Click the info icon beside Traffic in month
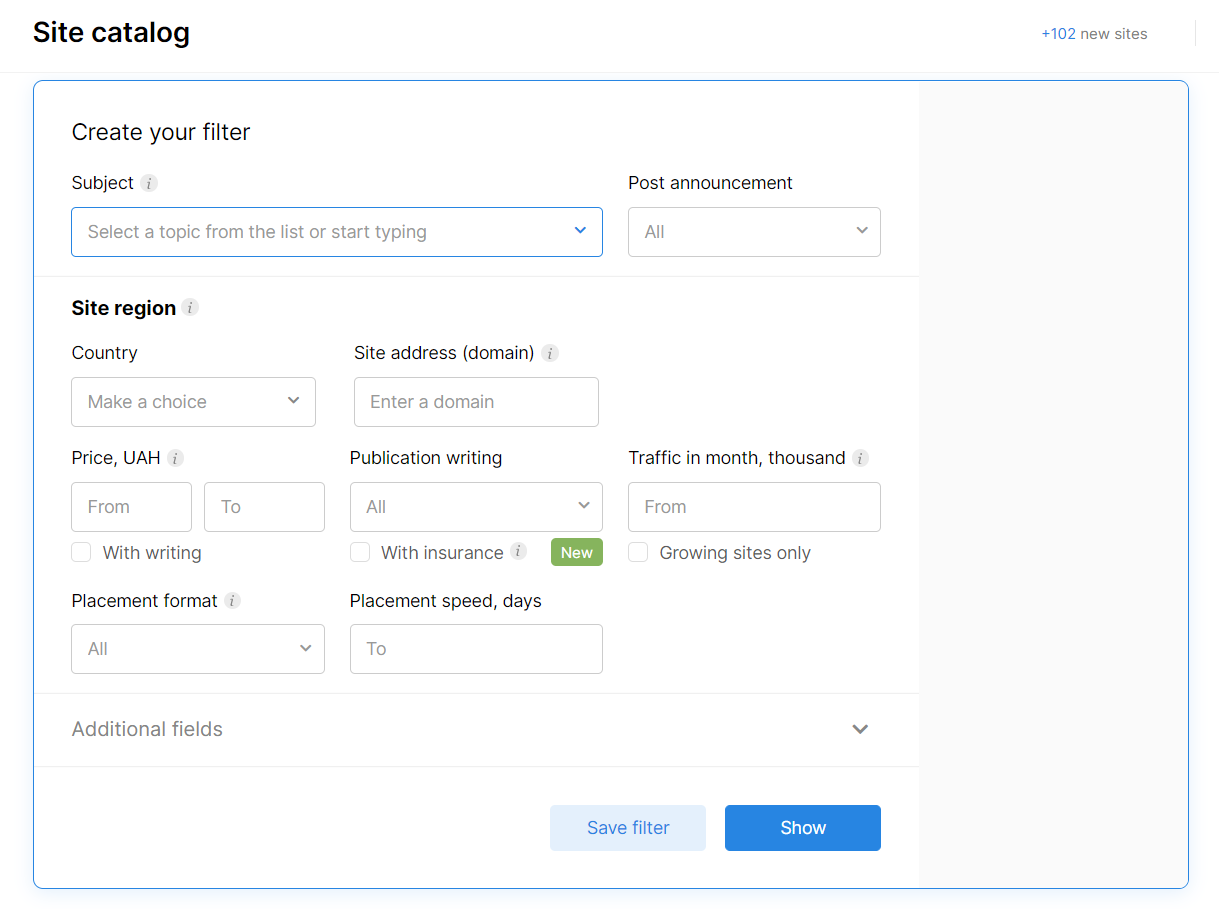Screen dimensions: 1219x909 pyautogui.click(x=860, y=458)
